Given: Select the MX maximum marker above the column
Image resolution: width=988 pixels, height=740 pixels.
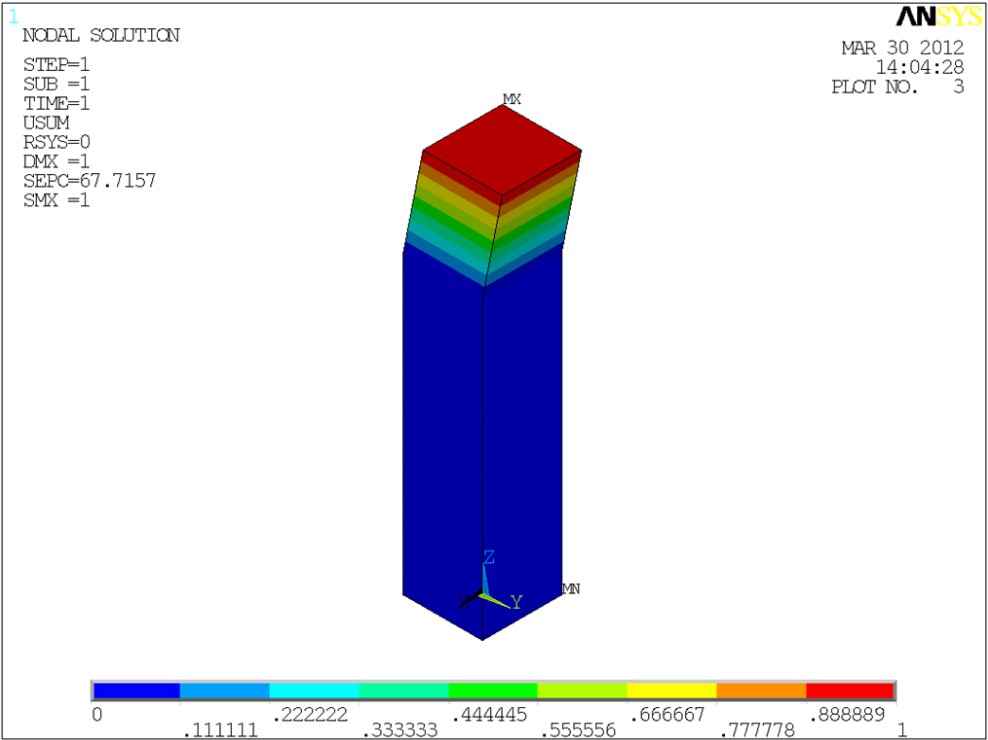Looking at the screenshot, I should (x=512, y=99).
